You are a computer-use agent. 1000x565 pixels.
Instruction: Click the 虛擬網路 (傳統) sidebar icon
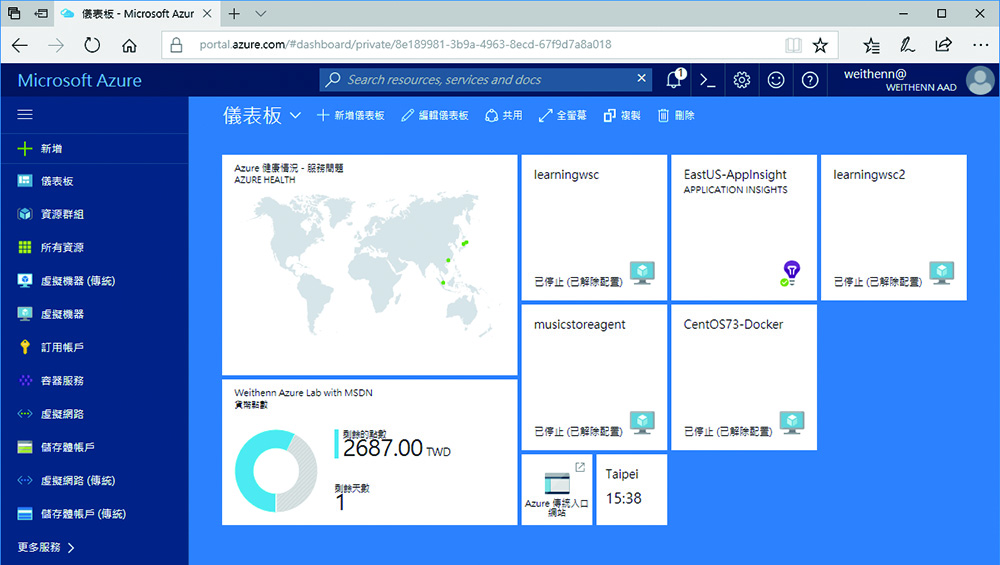pos(25,480)
